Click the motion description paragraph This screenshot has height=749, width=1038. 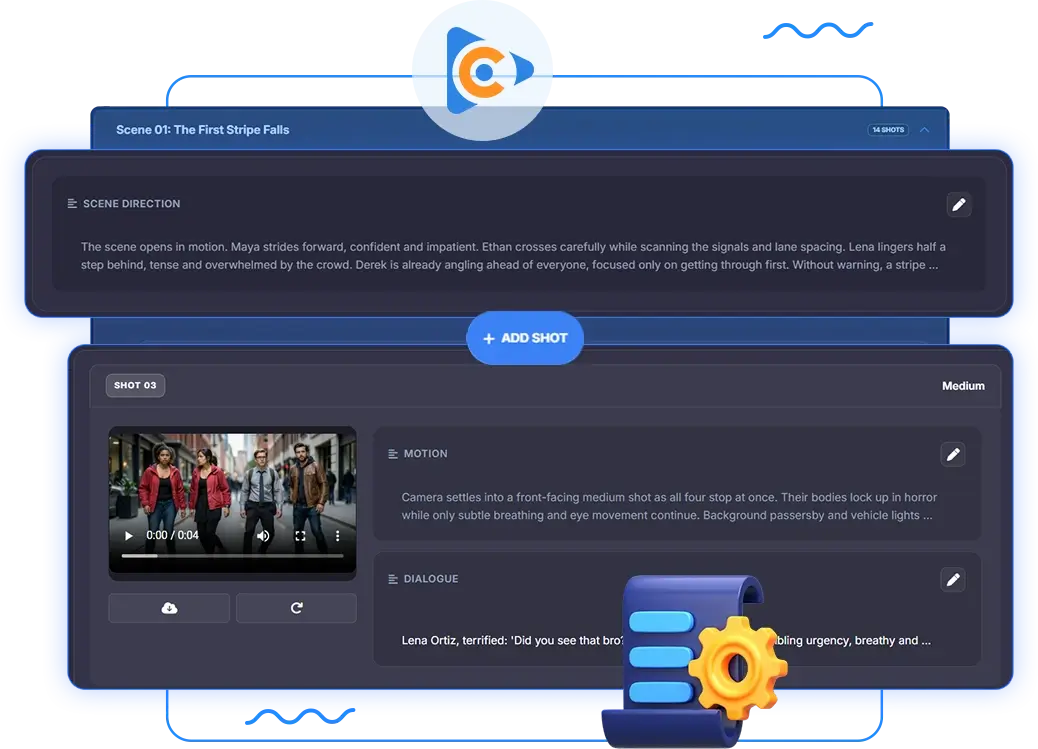click(x=669, y=506)
